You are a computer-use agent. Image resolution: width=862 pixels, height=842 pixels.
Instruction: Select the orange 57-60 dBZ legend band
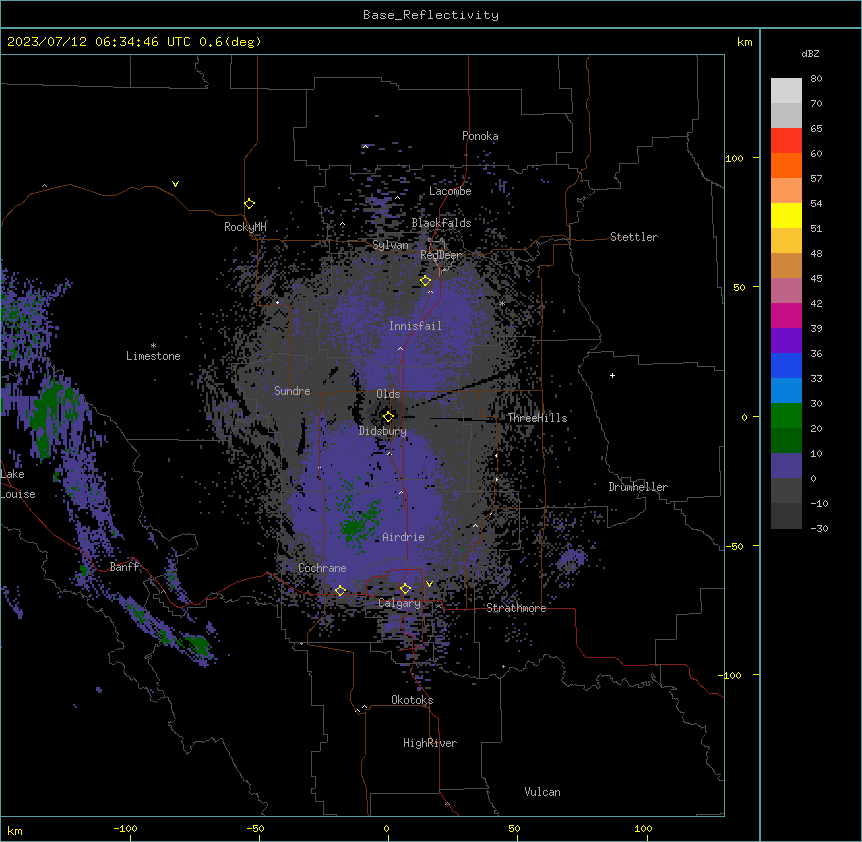786,165
